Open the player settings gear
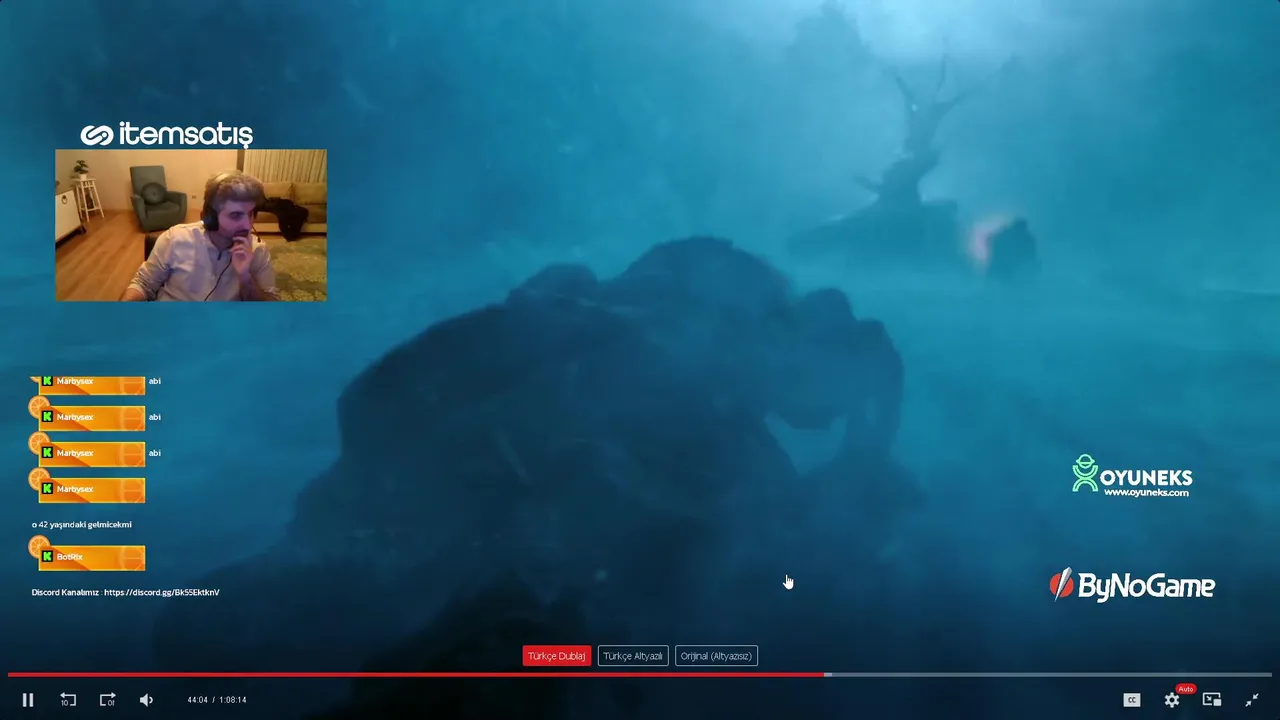Image resolution: width=1280 pixels, height=720 pixels. [1172, 700]
